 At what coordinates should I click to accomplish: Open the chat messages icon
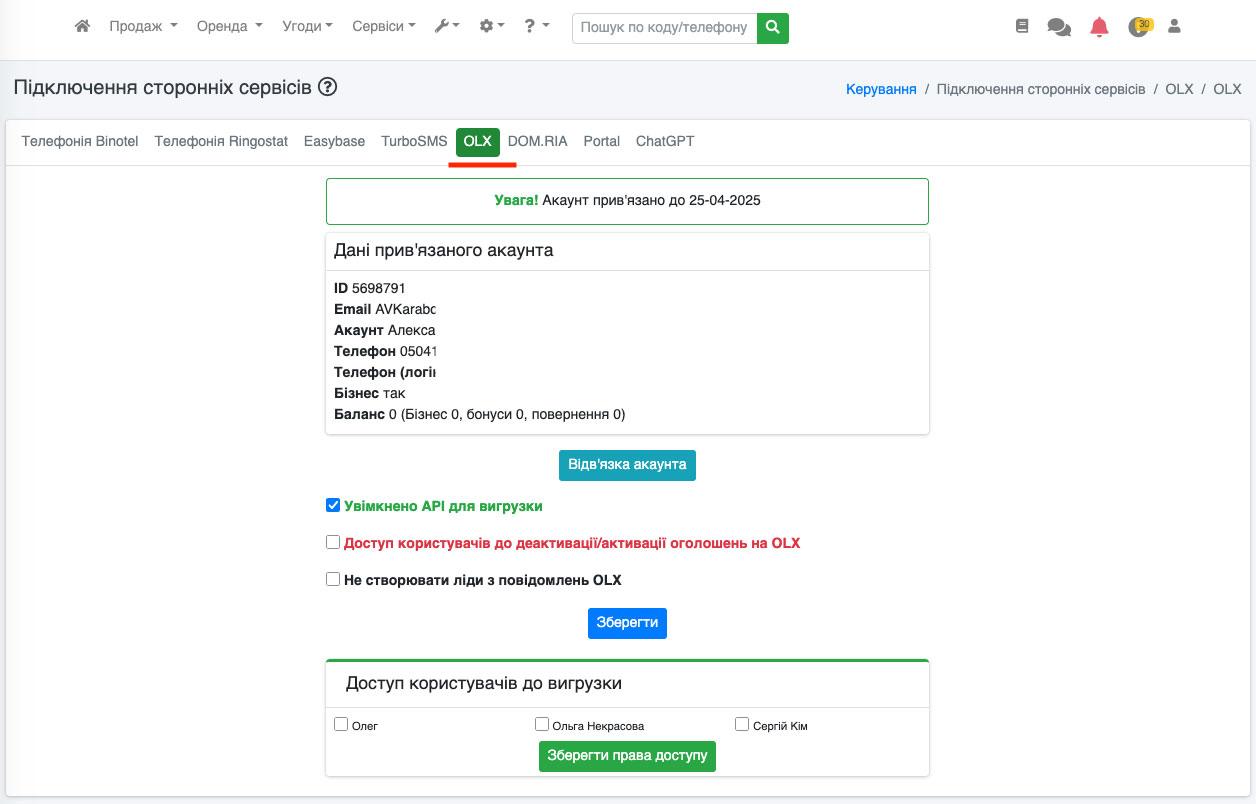[1058, 27]
